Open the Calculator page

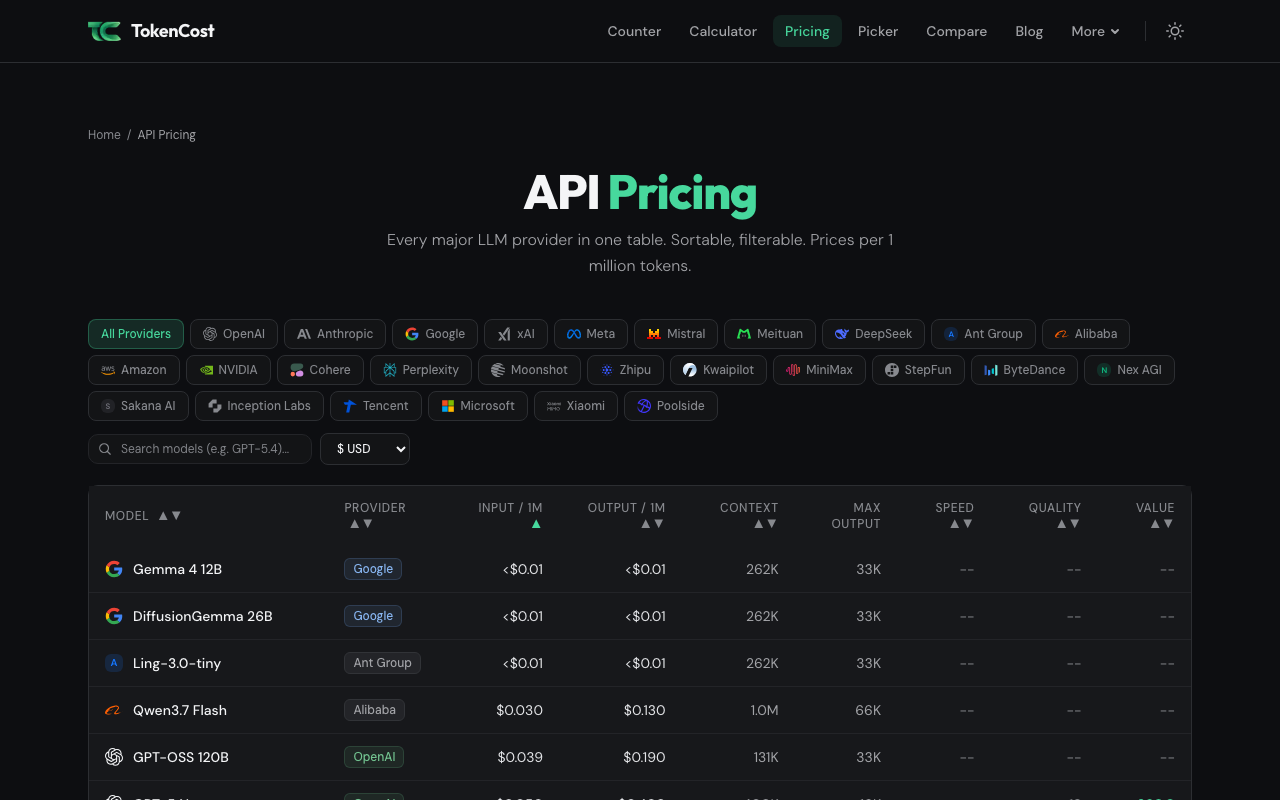[x=723, y=31]
